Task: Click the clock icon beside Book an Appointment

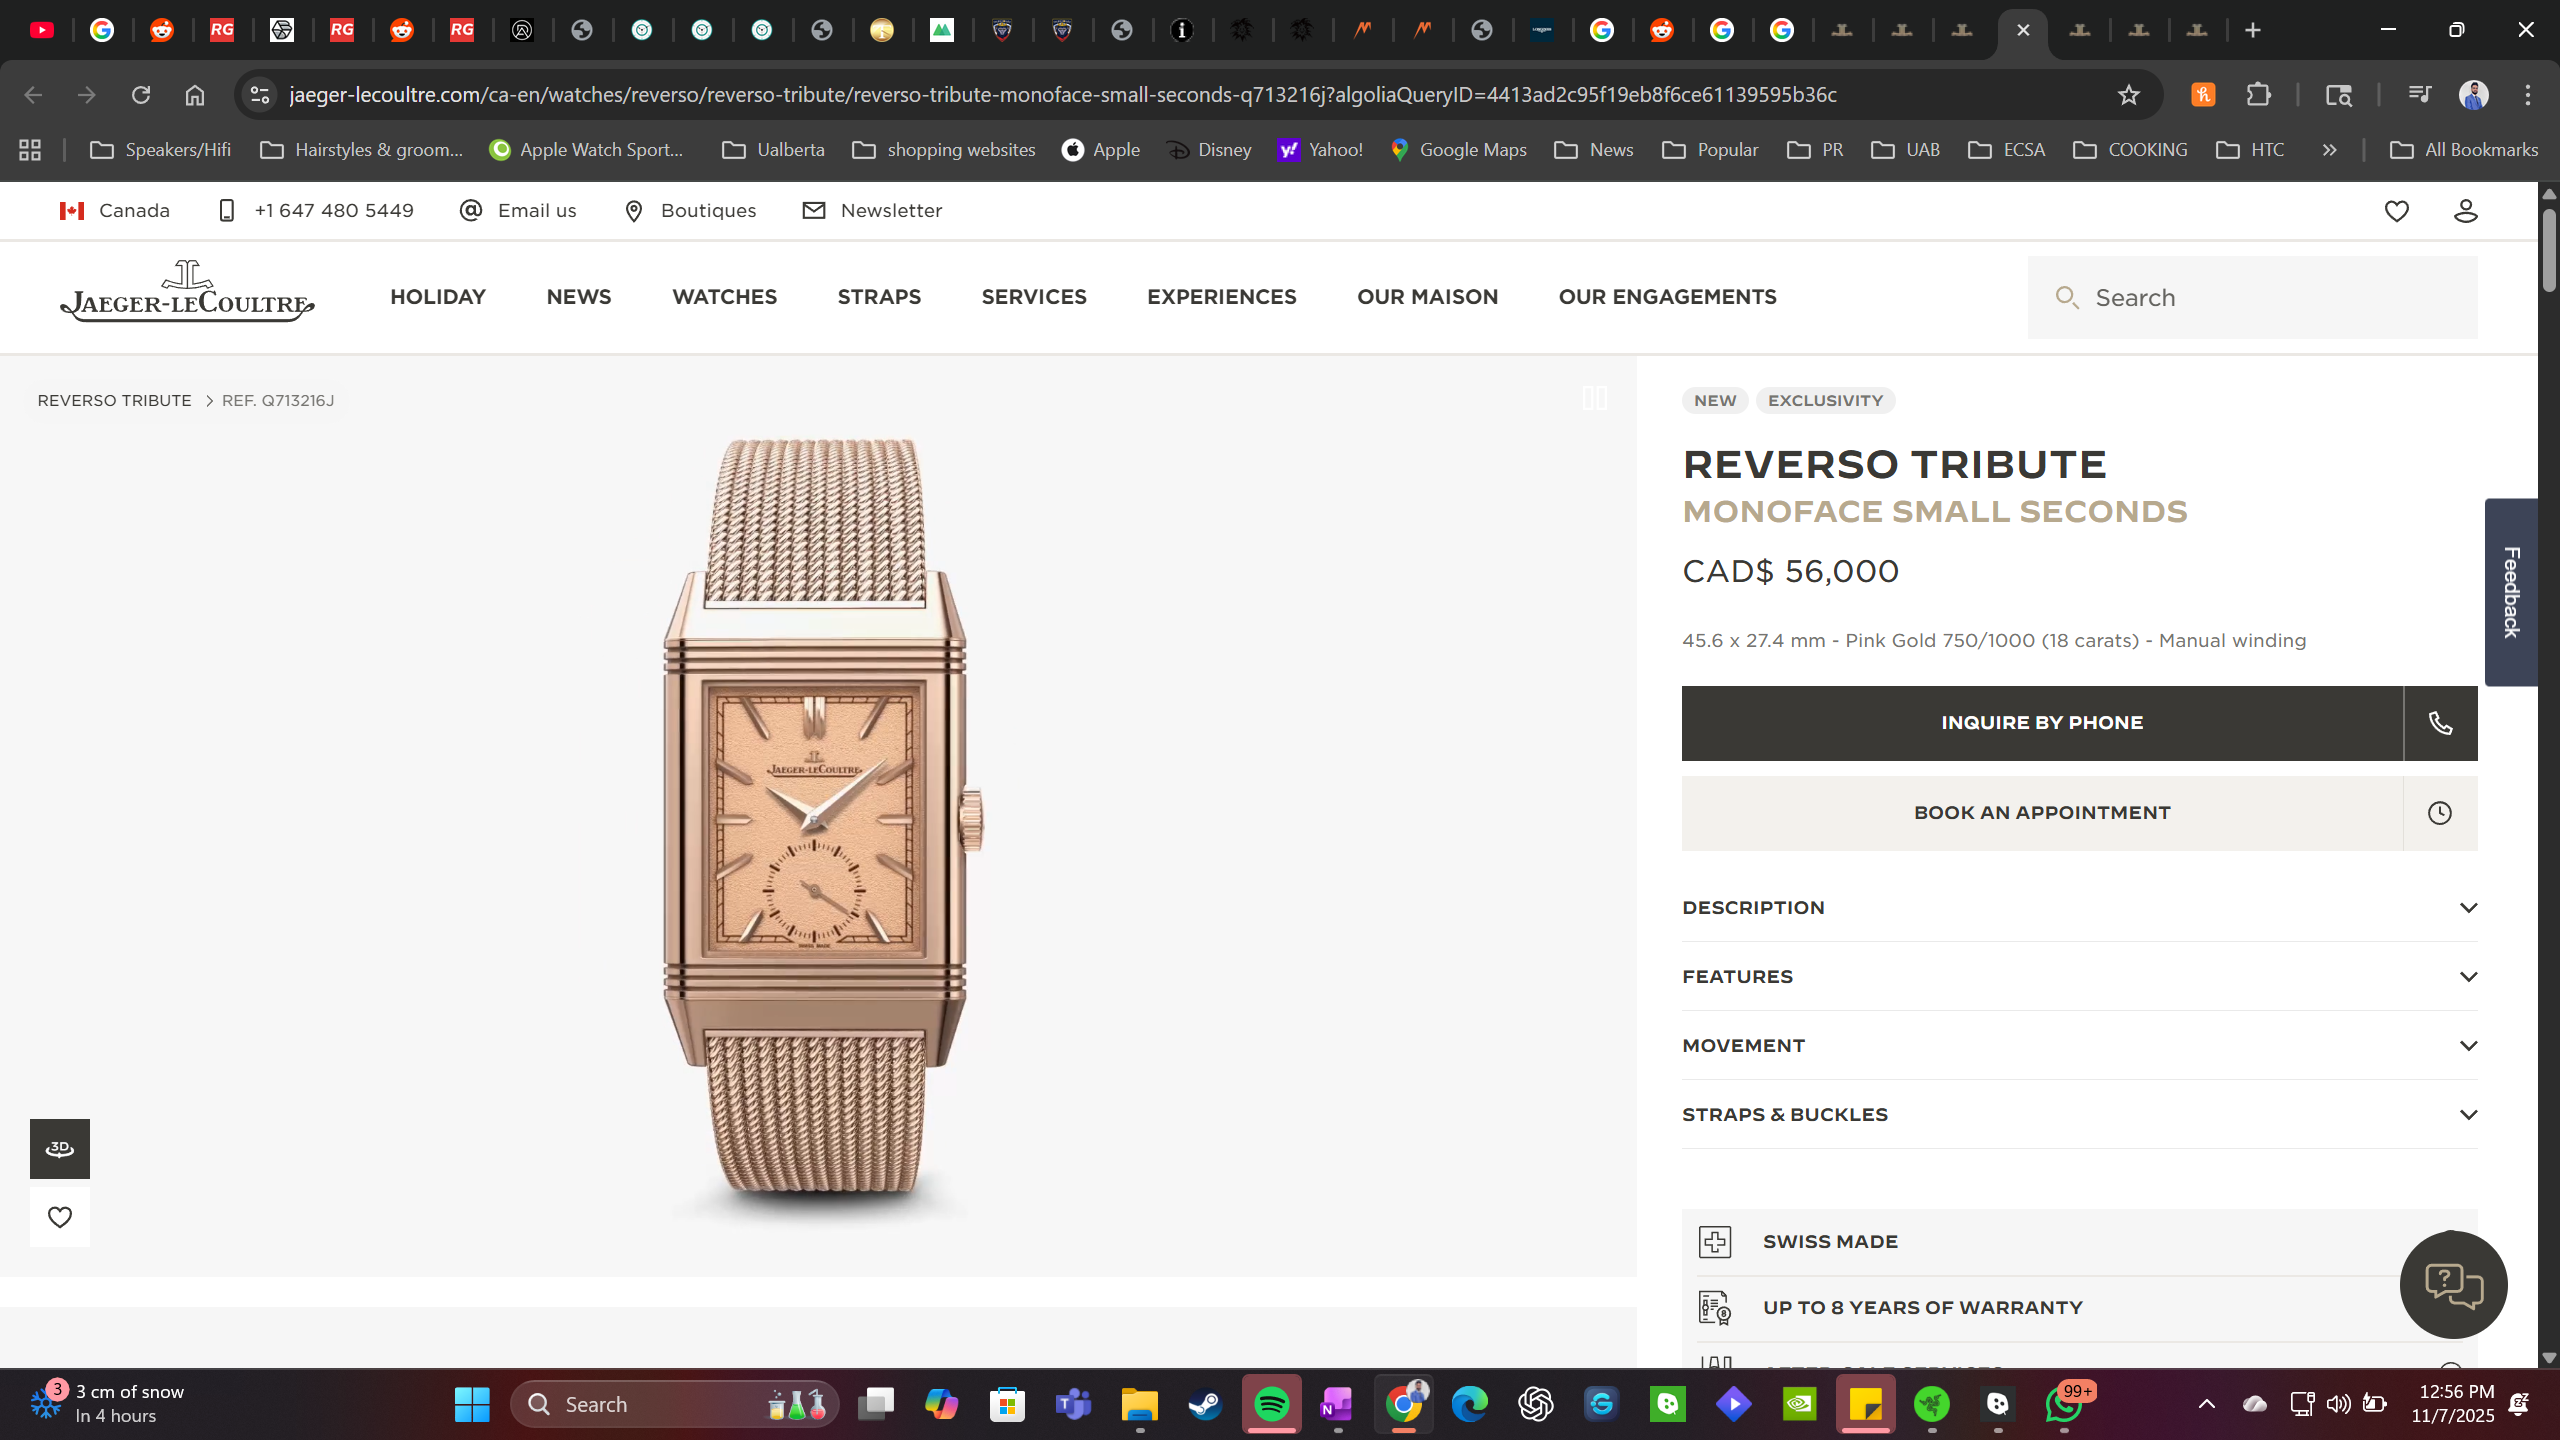Action: [2440, 813]
